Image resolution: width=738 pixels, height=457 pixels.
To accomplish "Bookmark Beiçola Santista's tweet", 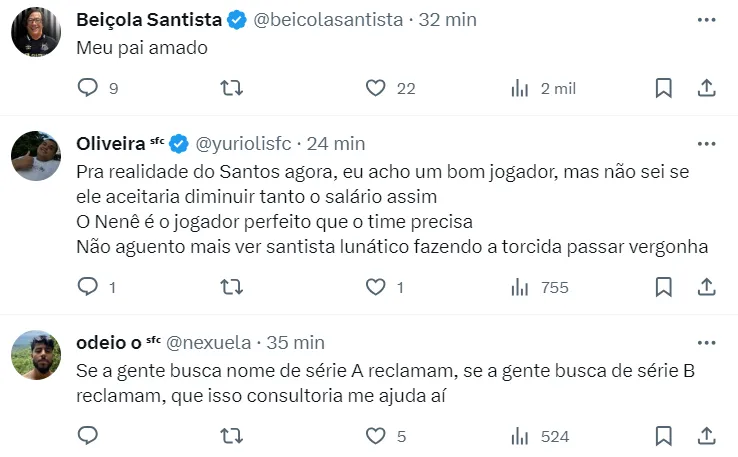I will click(x=663, y=88).
